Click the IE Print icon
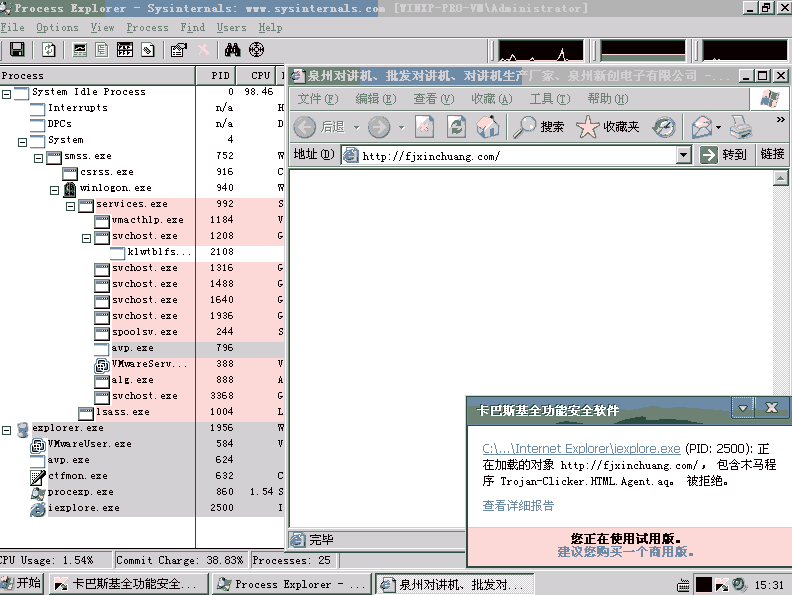 click(x=741, y=127)
